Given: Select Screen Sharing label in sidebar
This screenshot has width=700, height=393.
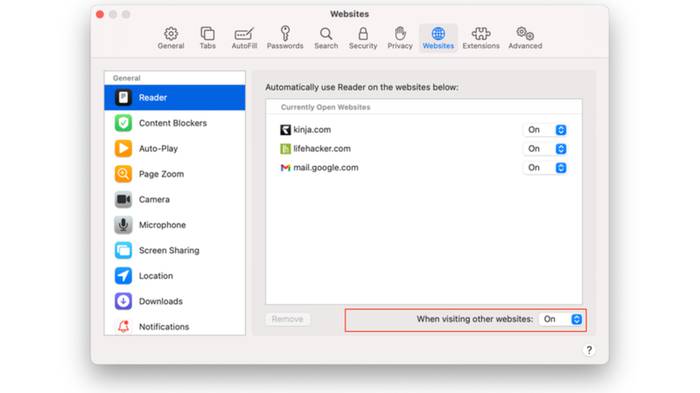Looking at the screenshot, I should [x=169, y=250].
